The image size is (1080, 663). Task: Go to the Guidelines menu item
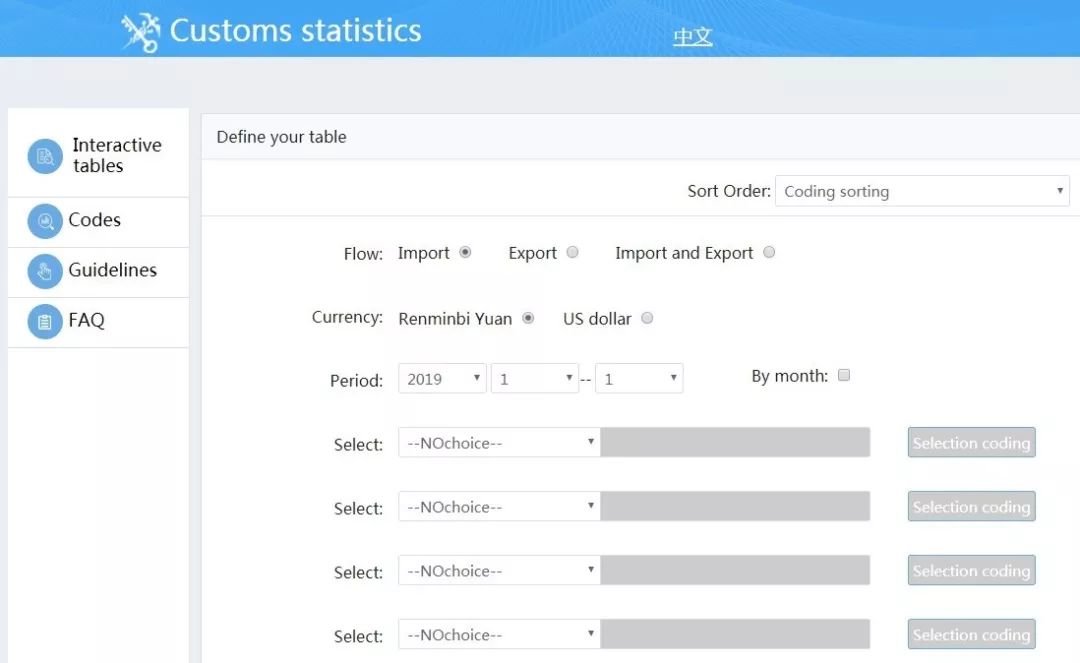click(112, 271)
